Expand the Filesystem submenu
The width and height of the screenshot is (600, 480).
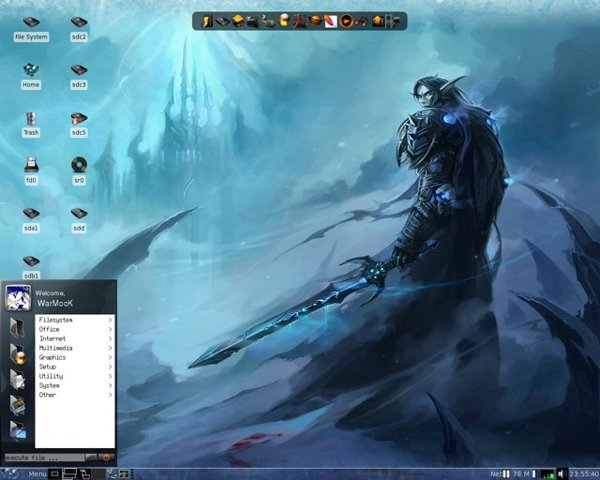coord(75,320)
